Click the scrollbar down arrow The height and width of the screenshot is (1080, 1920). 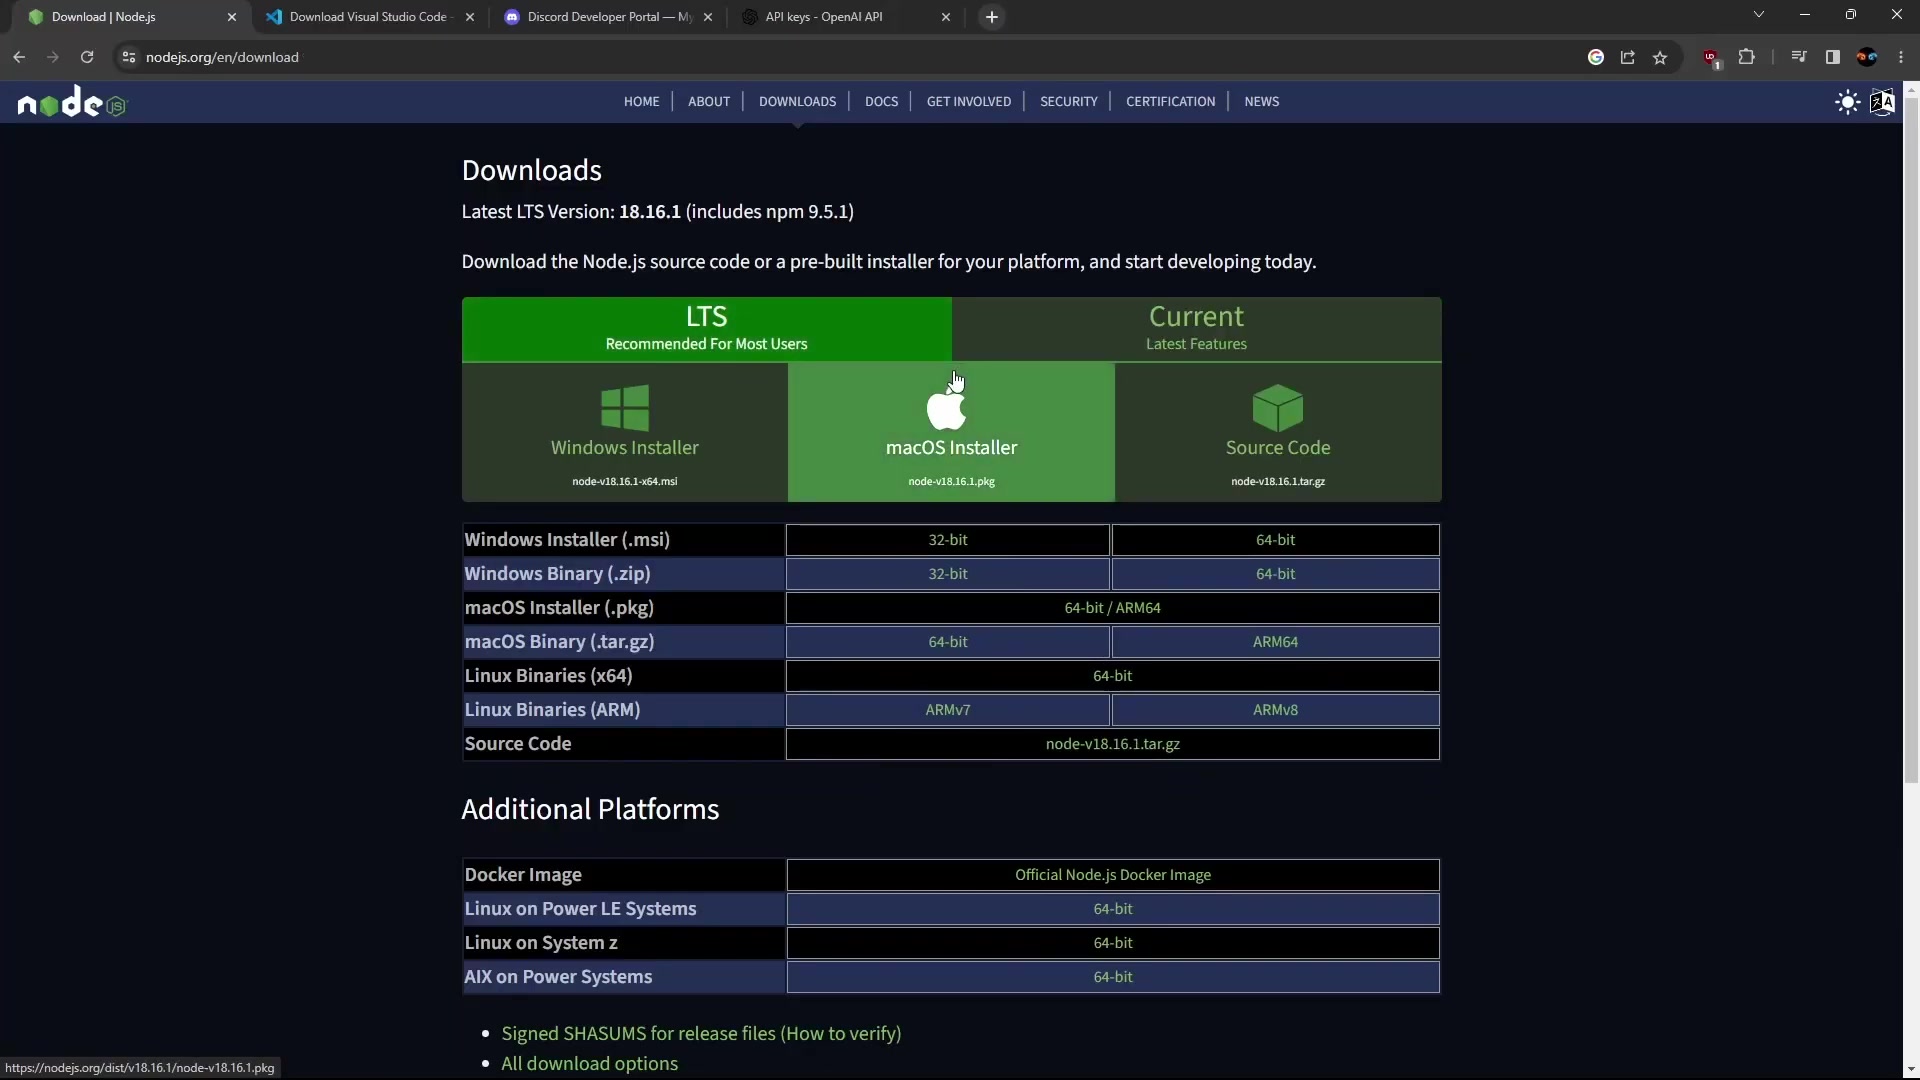1911,1071
